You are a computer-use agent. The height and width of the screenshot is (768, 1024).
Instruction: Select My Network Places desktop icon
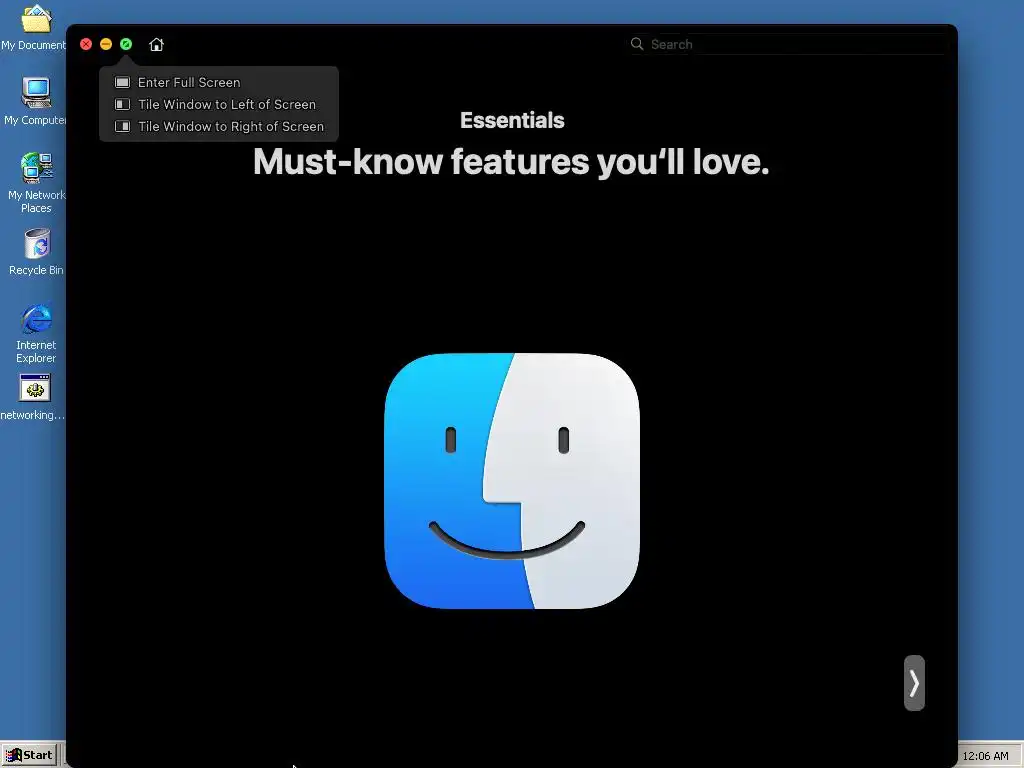pos(36,183)
